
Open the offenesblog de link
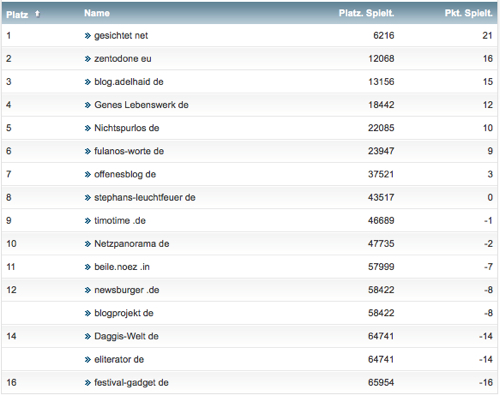125,174
